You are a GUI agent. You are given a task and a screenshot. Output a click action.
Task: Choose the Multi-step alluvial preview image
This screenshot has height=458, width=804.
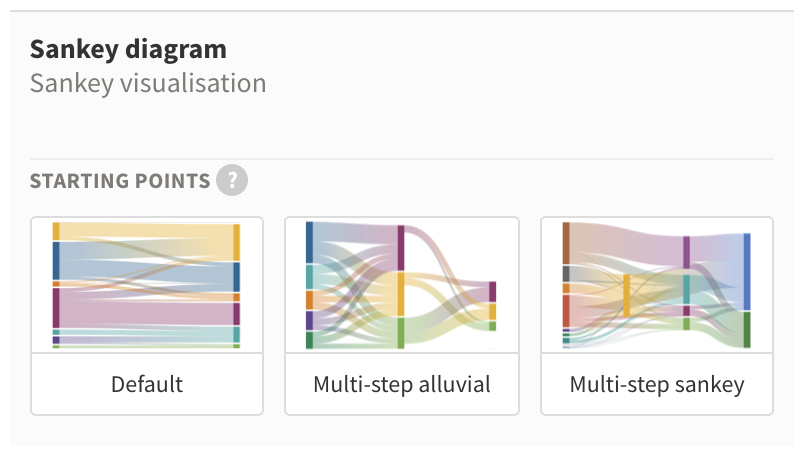pos(401,285)
